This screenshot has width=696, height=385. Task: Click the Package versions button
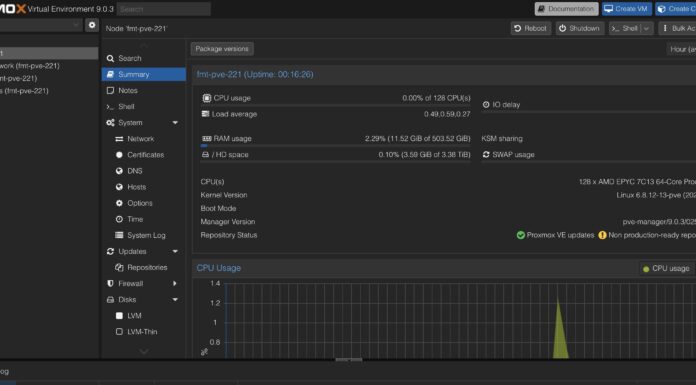click(222, 49)
